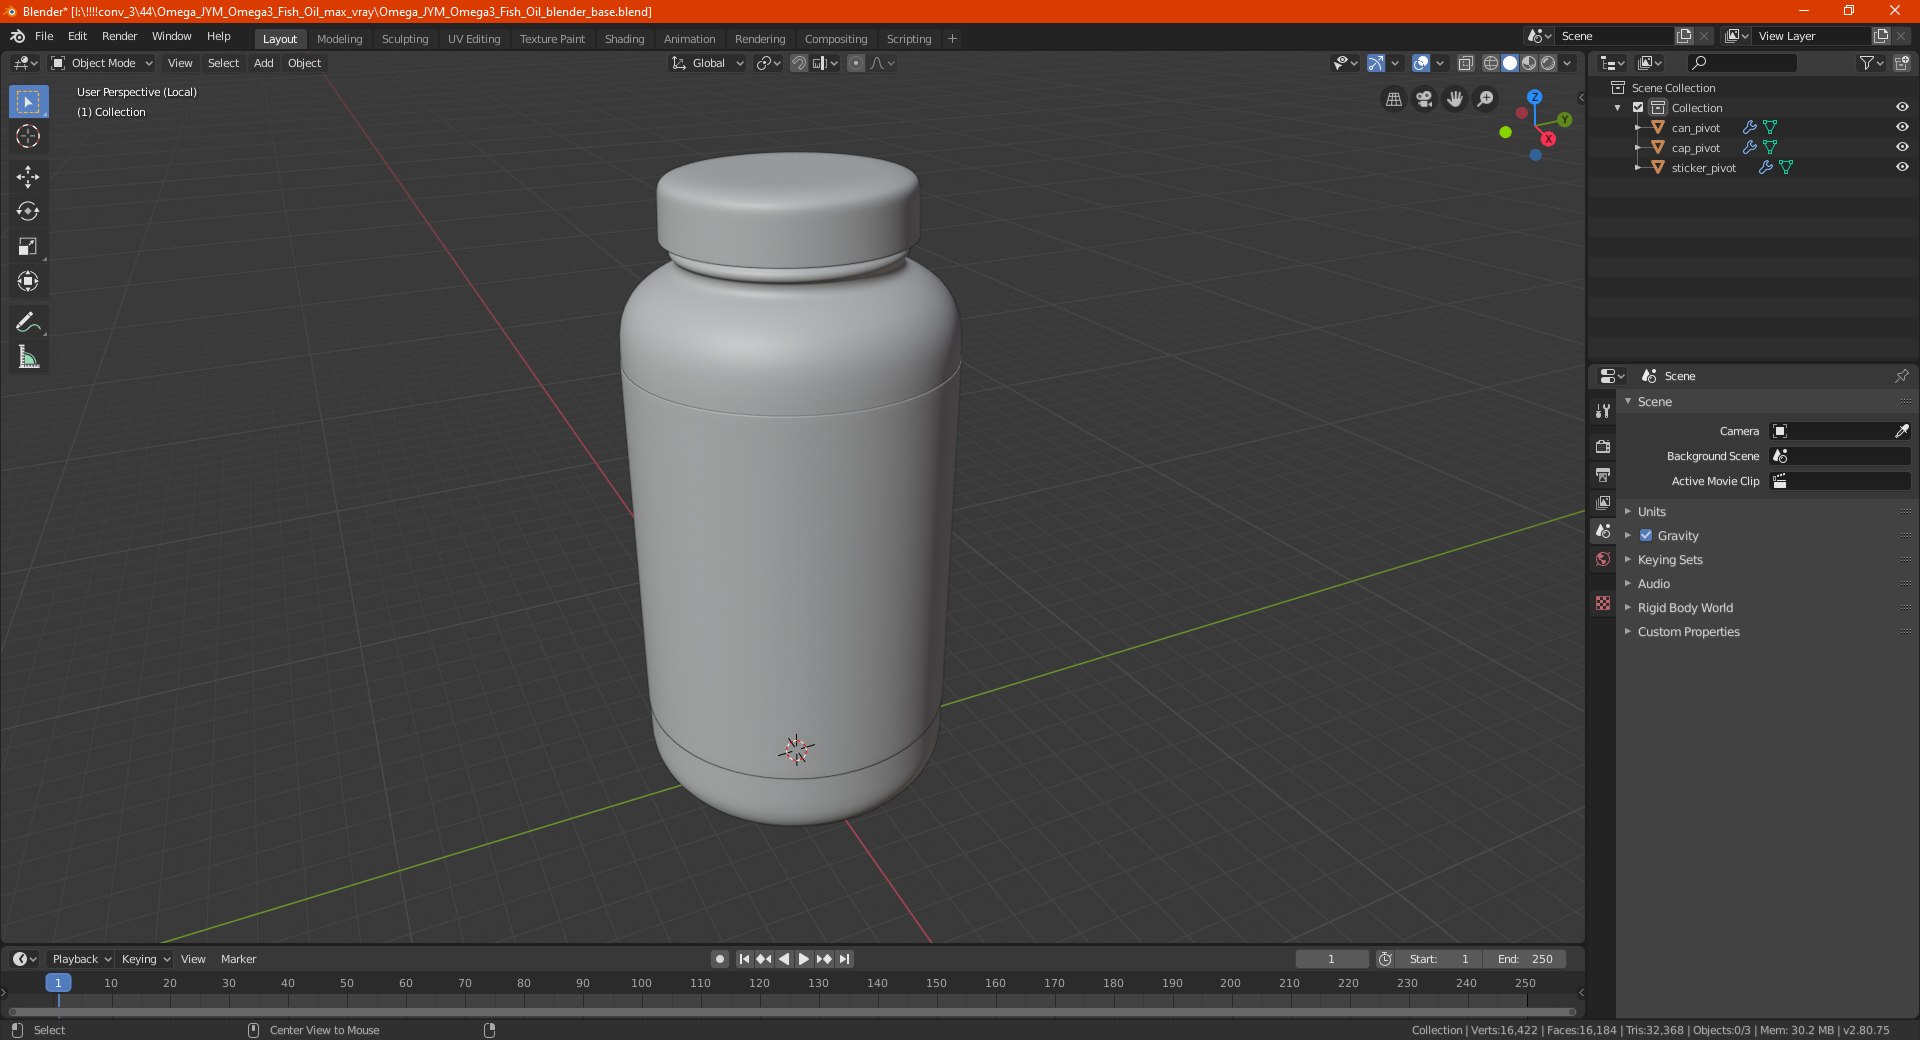The height and width of the screenshot is (1040, 1920).
Task: Choose the Move tool
Action: (x=28, y=177)
